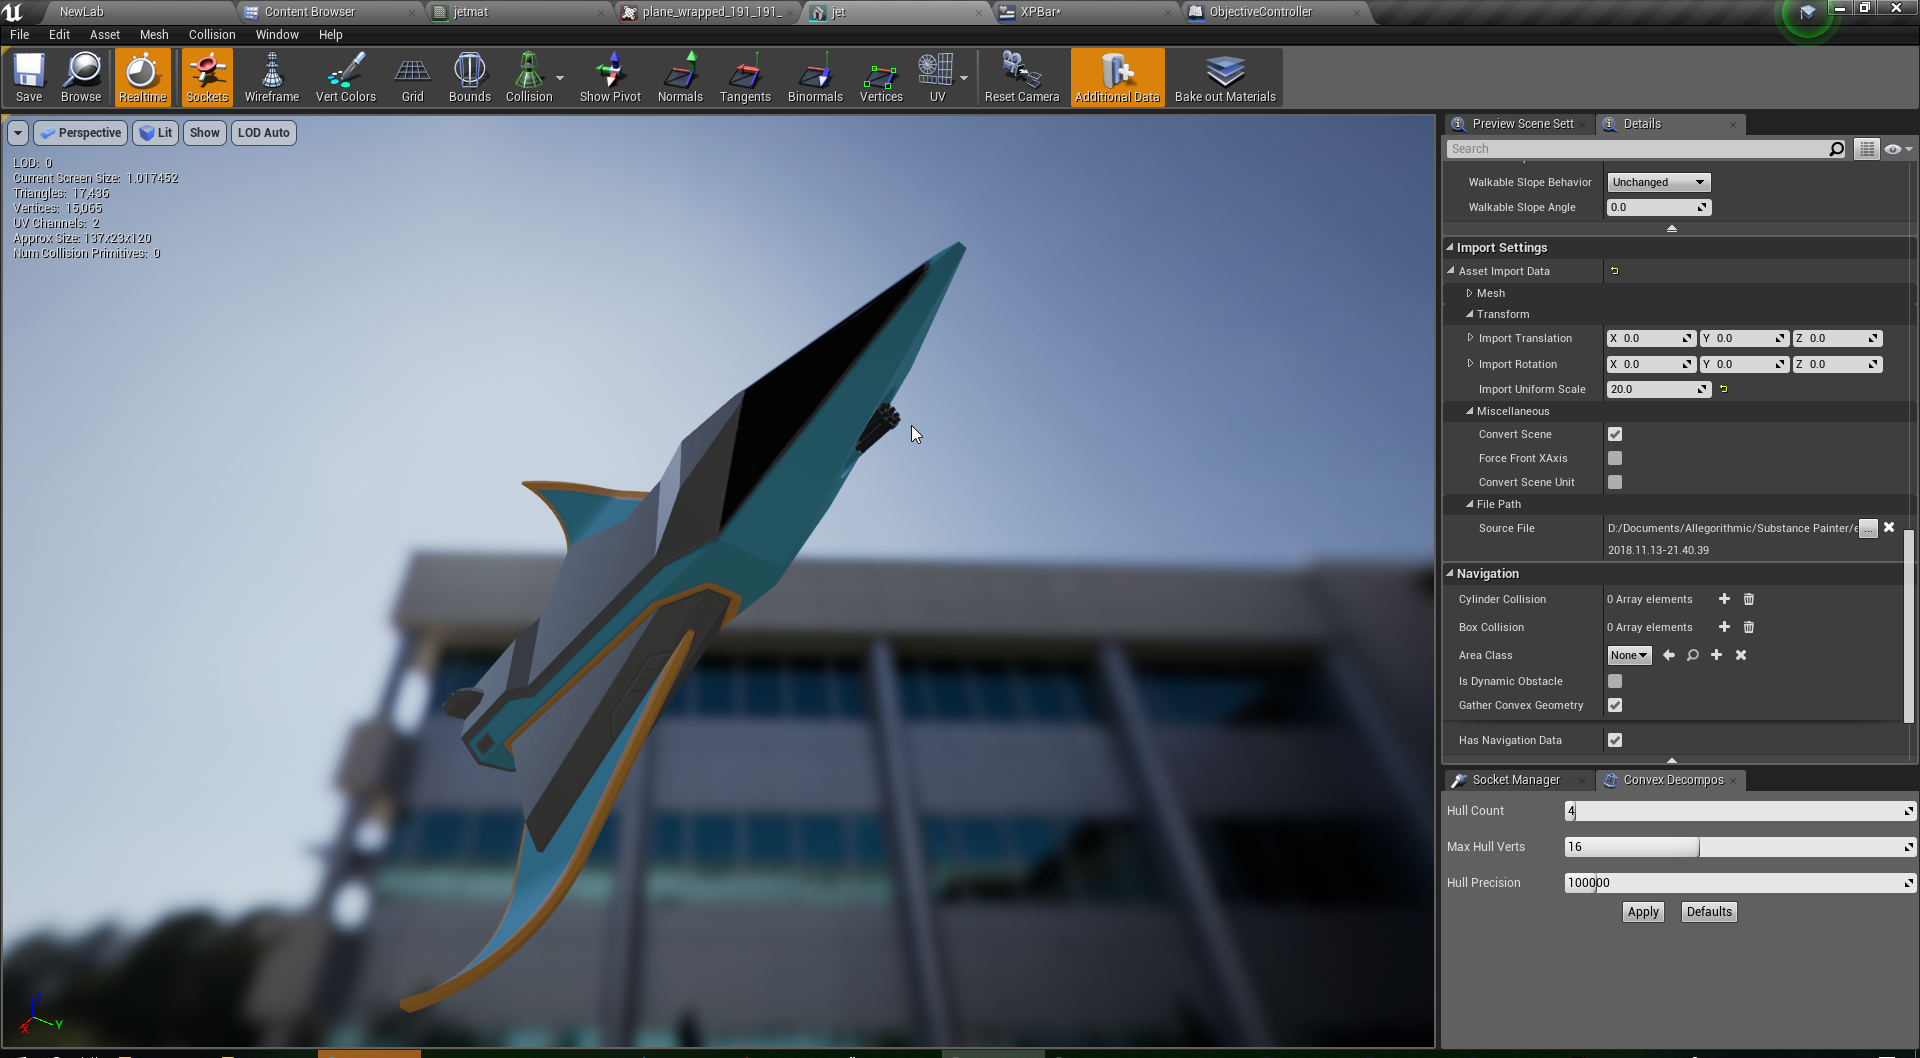Toggle Has Navigation Data checkbox
Image resolution: width=1920 pixels, height=1058 pixels.
click(x=1615, y=740)
